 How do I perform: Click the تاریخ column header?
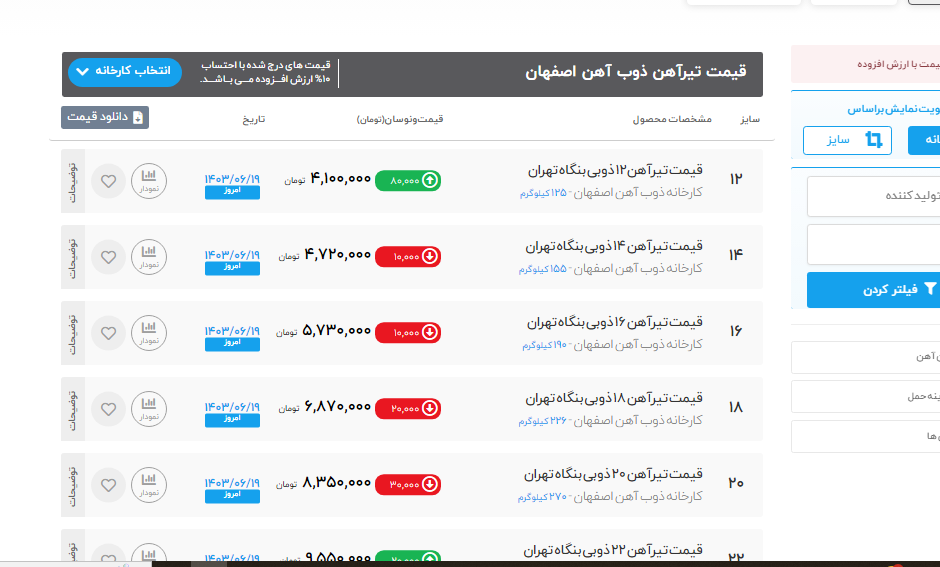[x=253, y=119]
